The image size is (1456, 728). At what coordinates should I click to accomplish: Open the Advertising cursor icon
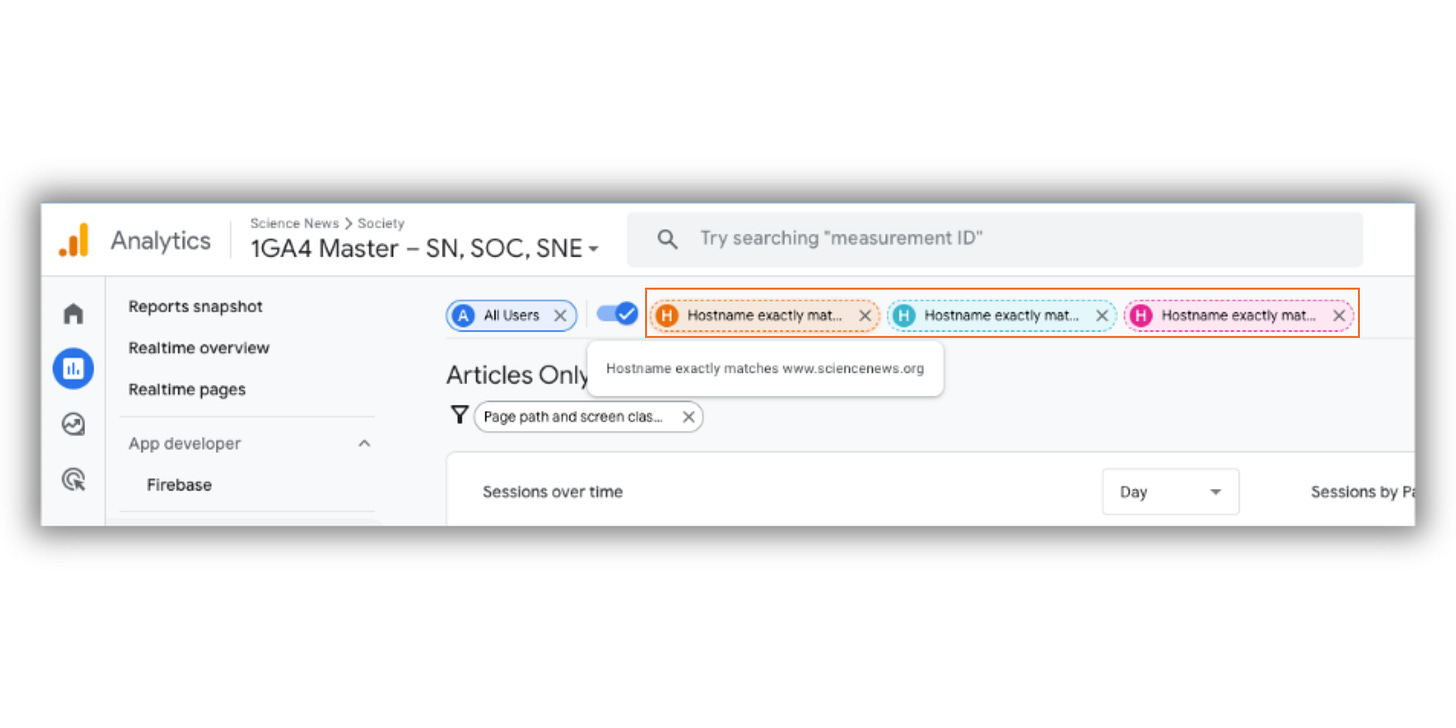(73, 480)
